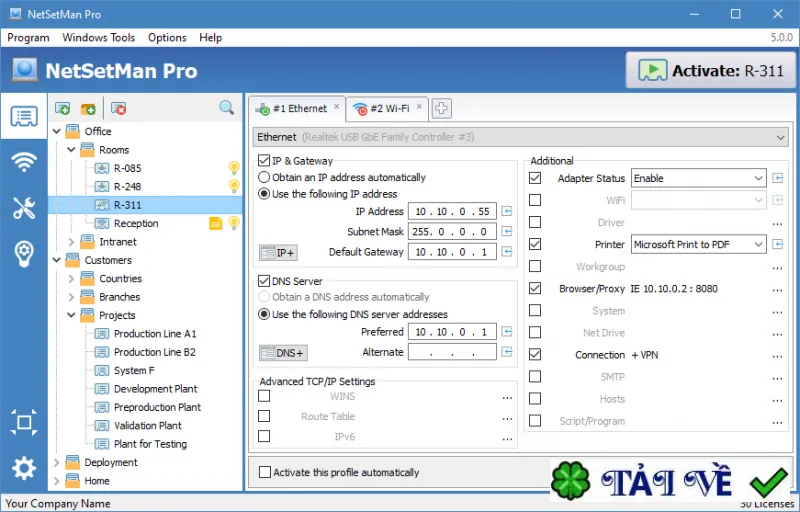
Task: Enable Route Table checkbox
Action: click(264, 416)
